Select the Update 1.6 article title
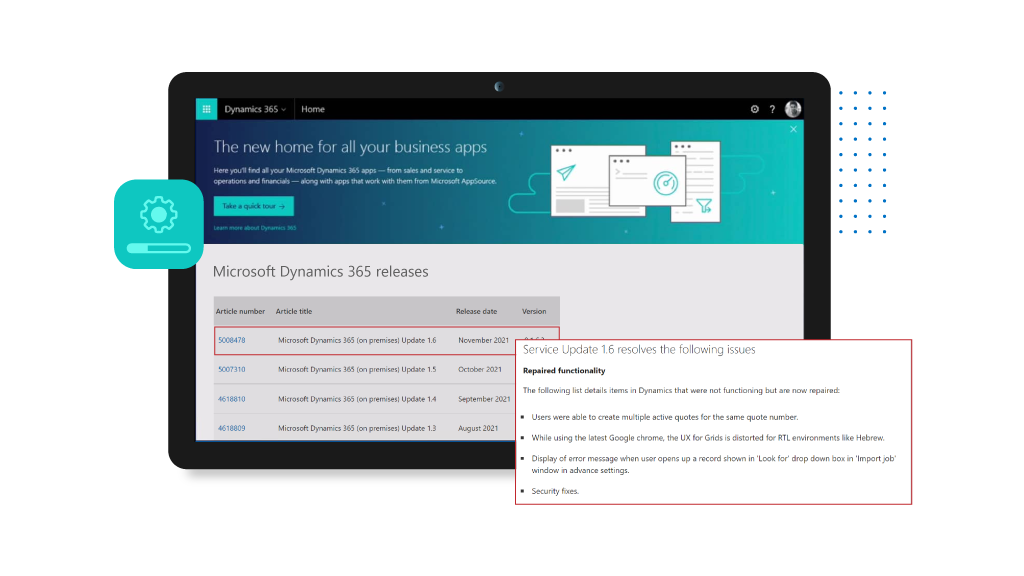The image size is (1024, 576). pyautogui.click(x=357, y=340)
